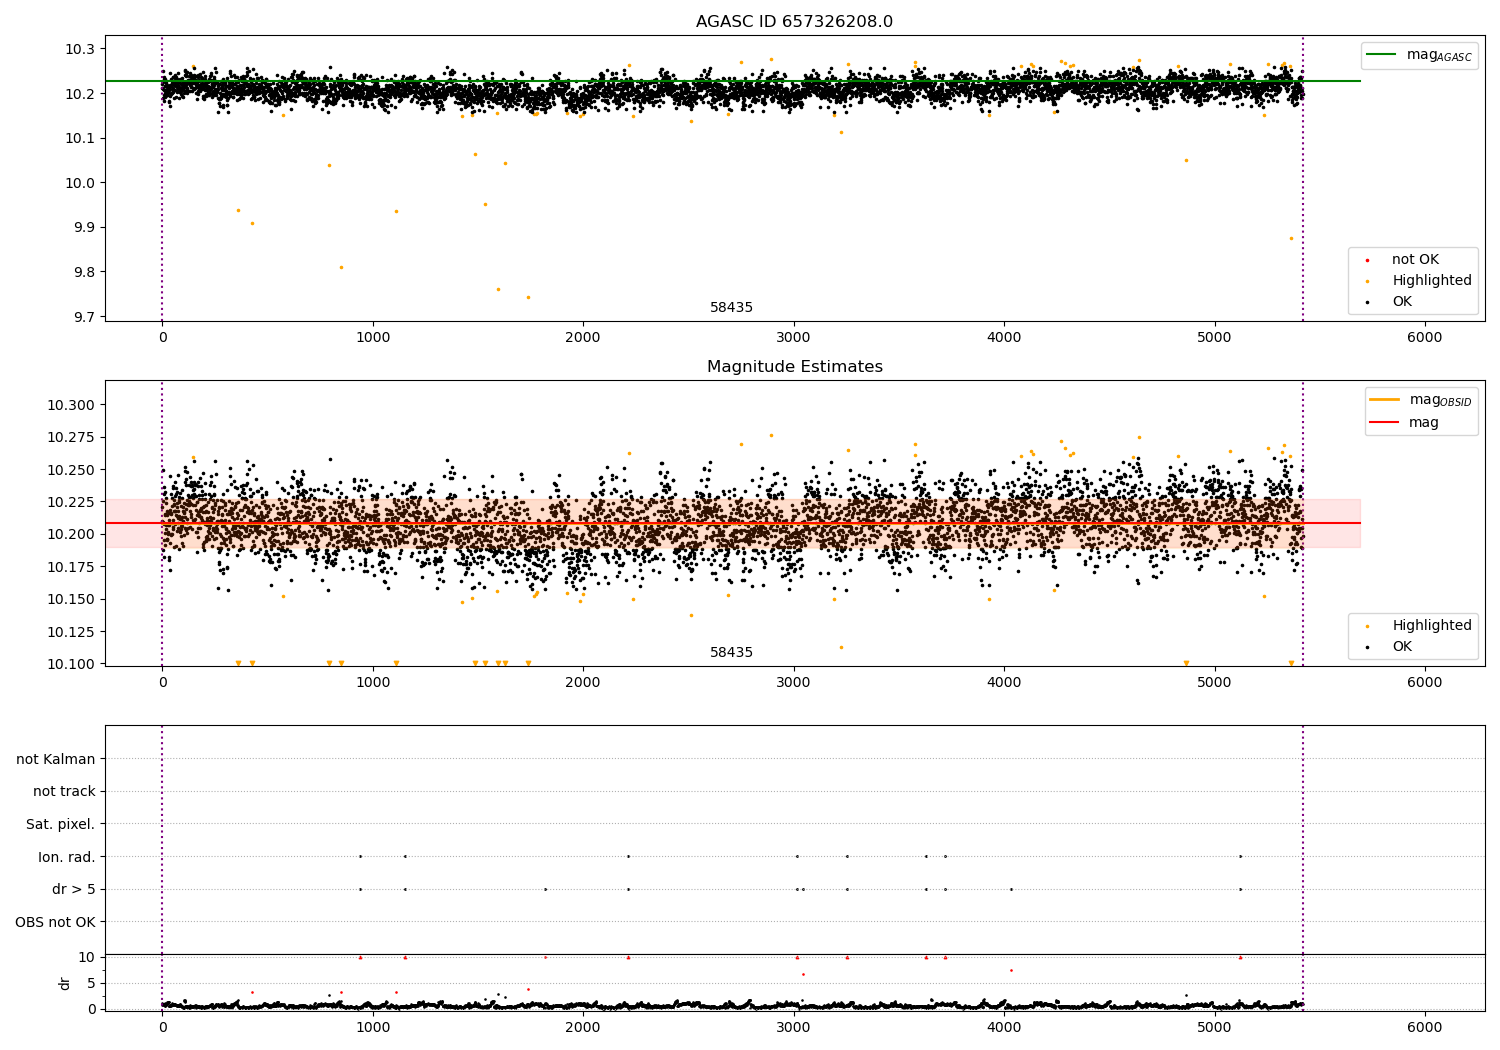1500x1050 pixels.
Task: Click the 4000 x-tick under the bottom plot
Action: (x=1004, y=1026)
